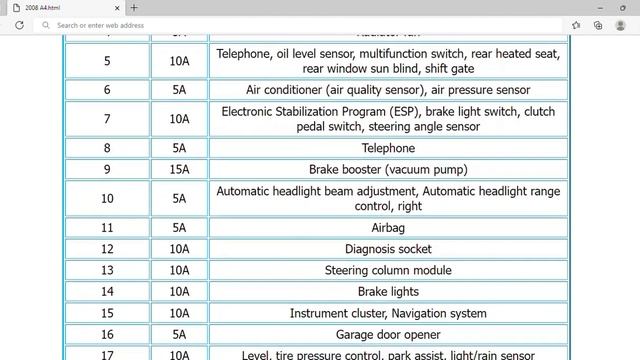The width and height of the screenshot is (640, 360).
Task: Select the 10A rating in fuse 7 row
Action: coord(180,119)
